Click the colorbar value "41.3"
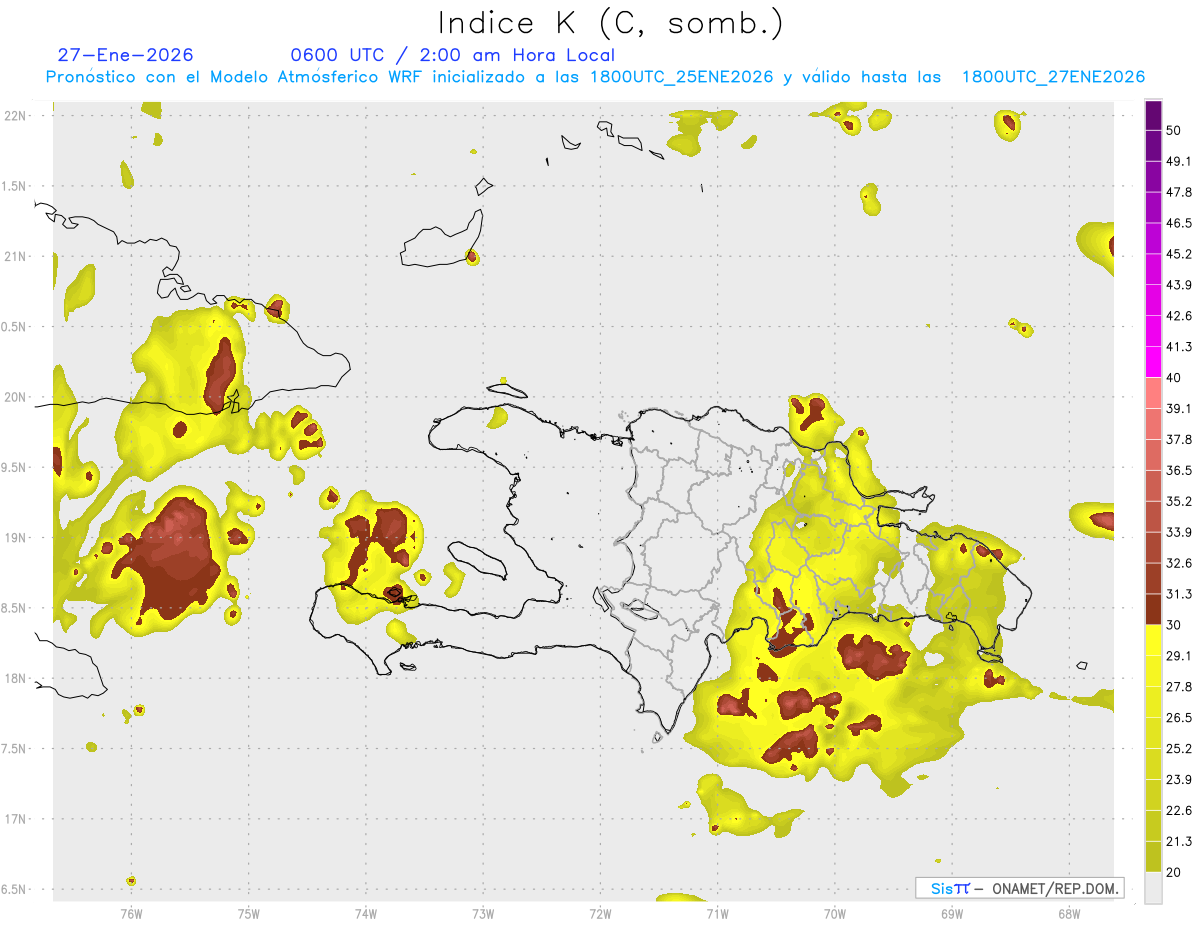The image size is (1200, 927). pos(1179,347)
